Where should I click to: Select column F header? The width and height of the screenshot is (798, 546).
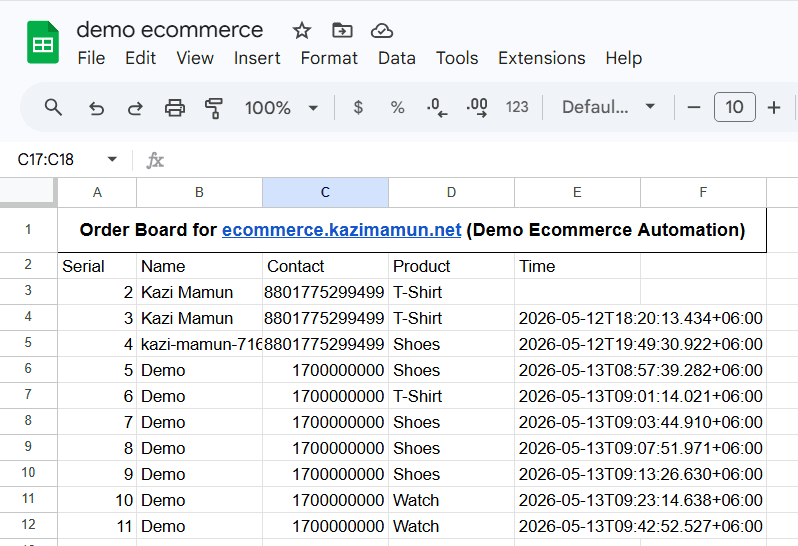click(703, 192)
